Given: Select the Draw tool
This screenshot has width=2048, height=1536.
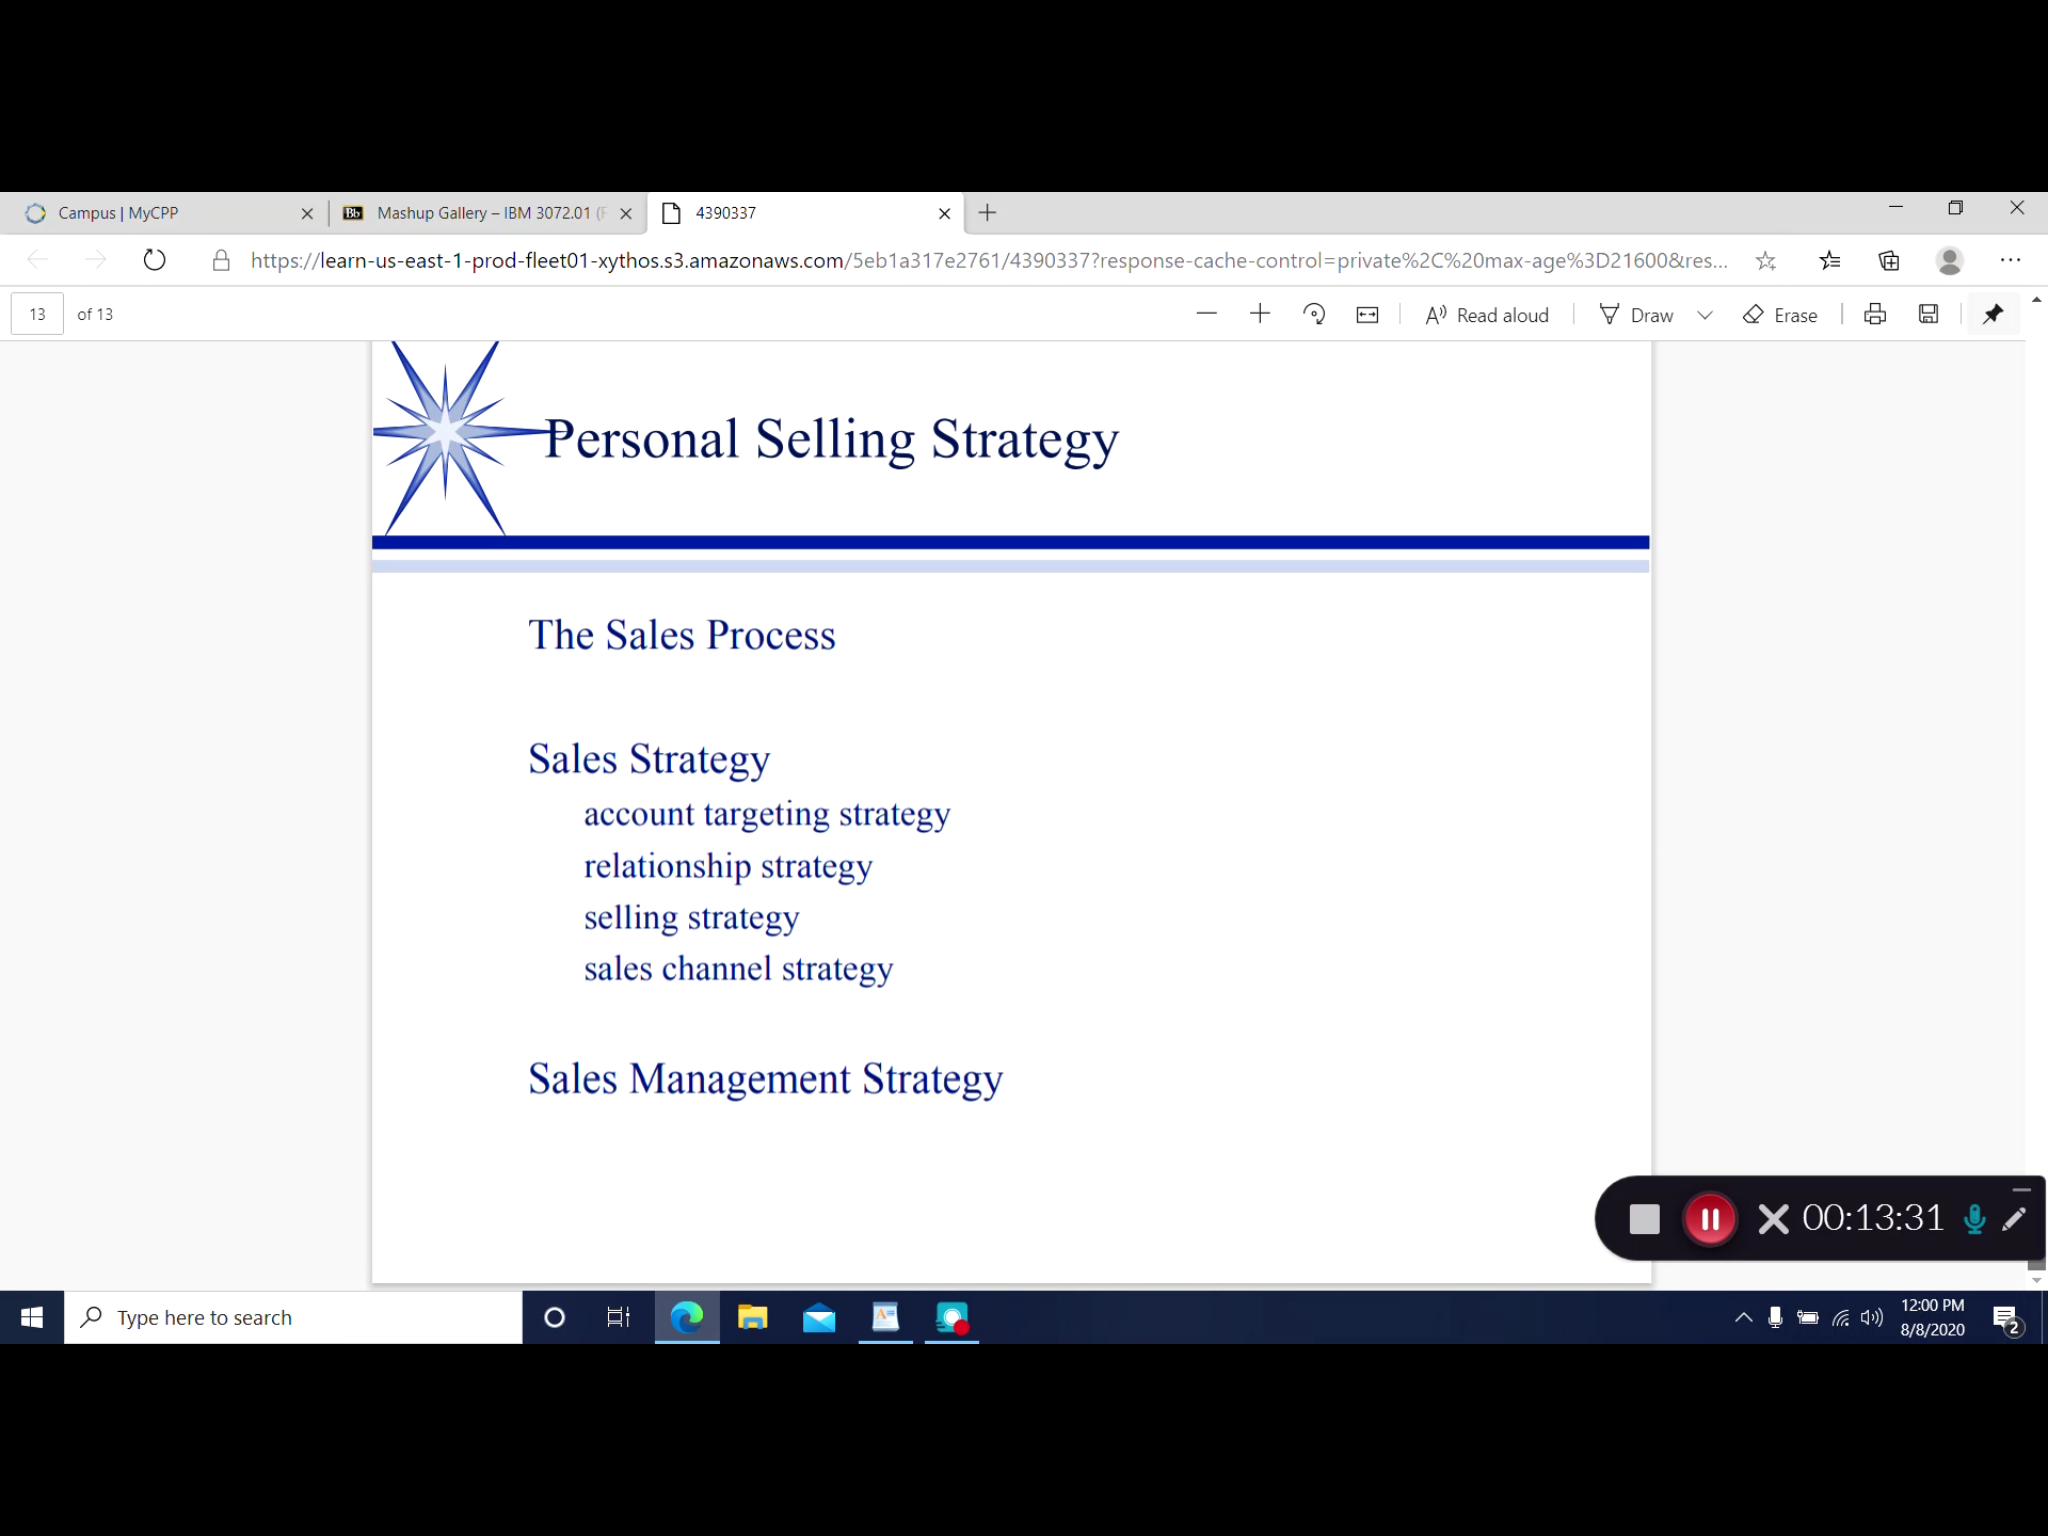Looking at the screenshot, I should click(1636, 315).
